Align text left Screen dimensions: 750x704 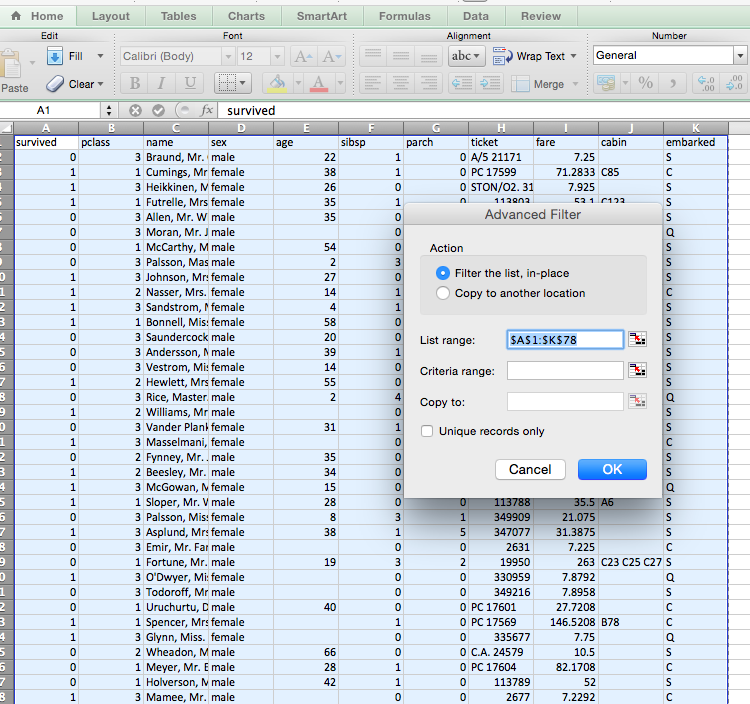click(373, 84)
